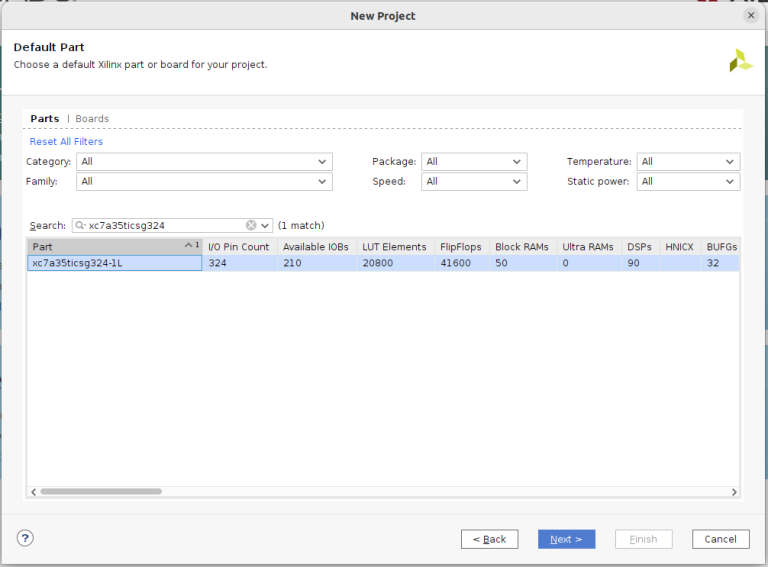The image size is (768, 567).
Task: Switch to the Boards tab
Action: click(92, 119)
